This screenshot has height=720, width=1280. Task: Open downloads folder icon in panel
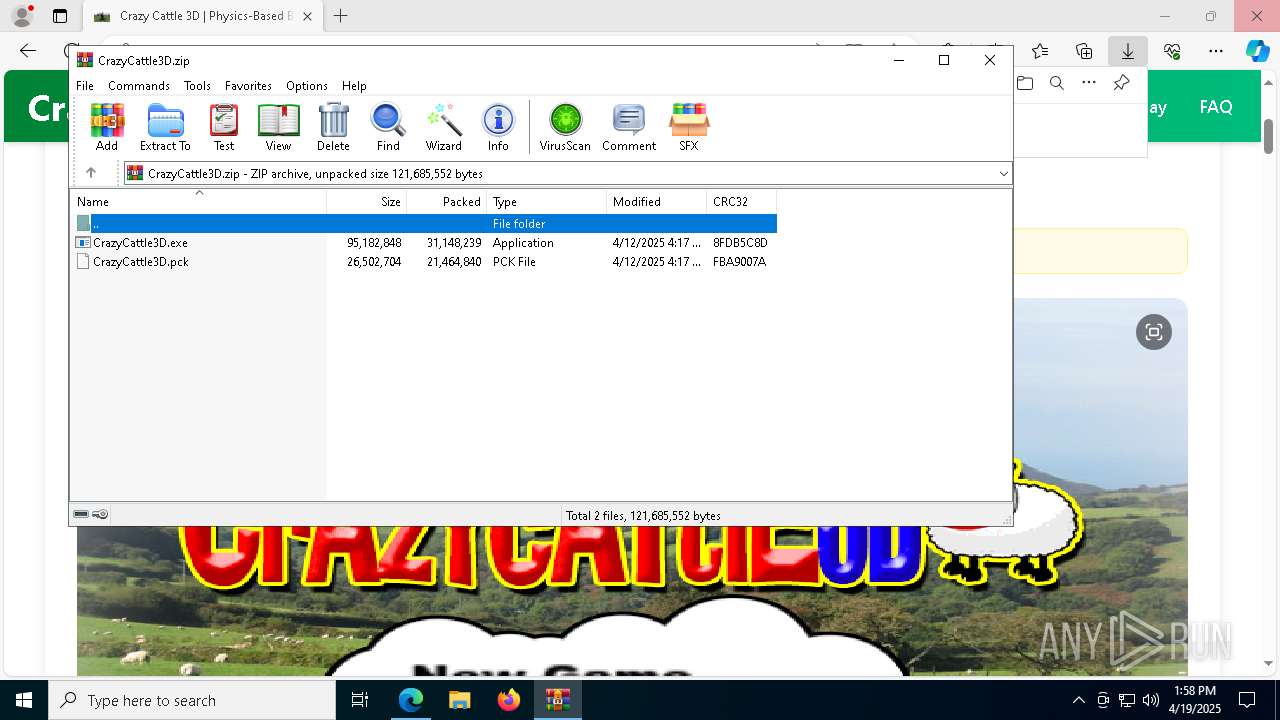click(1025, 83)
